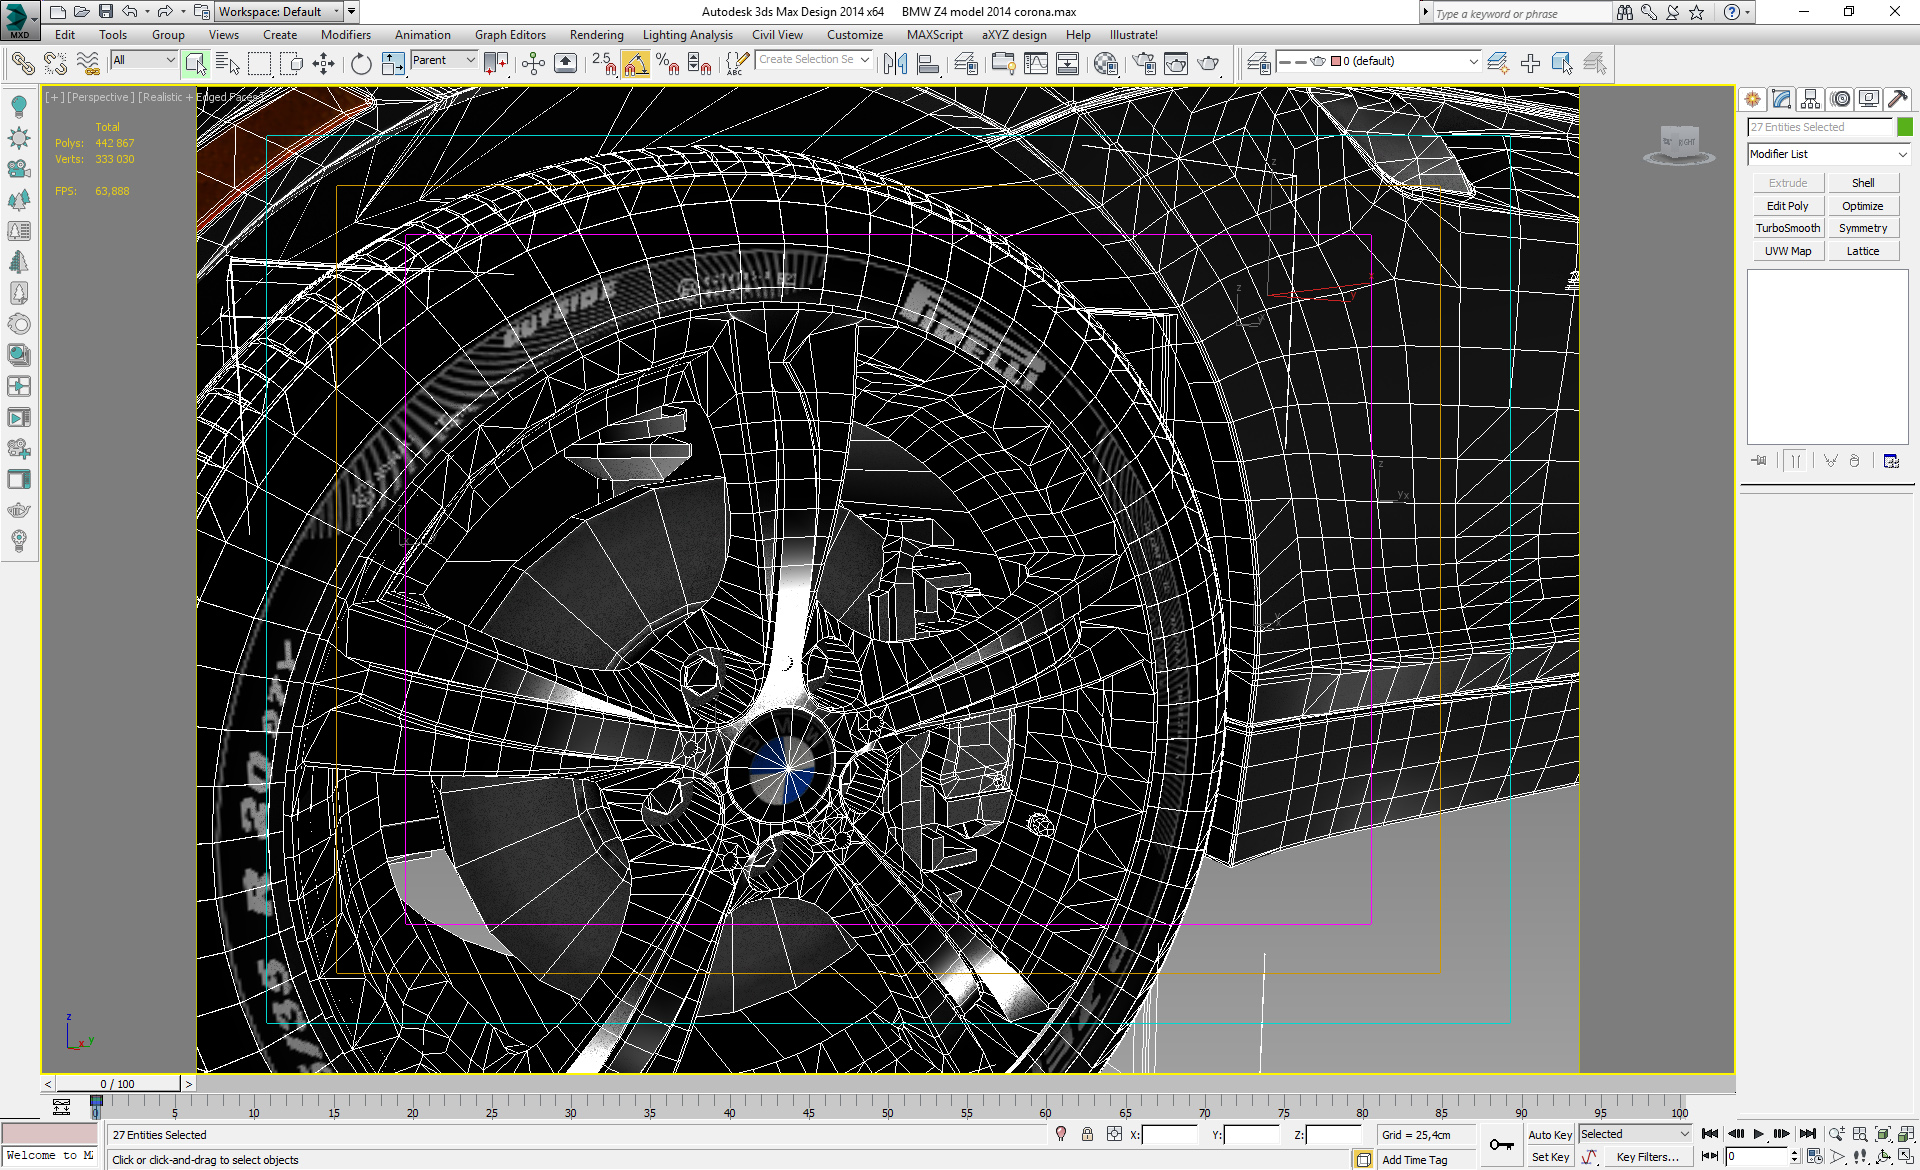Switch to the Hierarchy command panel tab
Image resolution: width=1920 pixels, height=1170 pixels.
click(1810, 99)
